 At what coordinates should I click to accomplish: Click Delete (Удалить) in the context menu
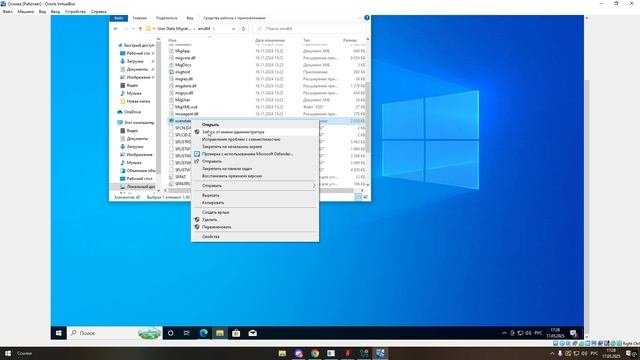pyautogui.click(x=210, y=220)
